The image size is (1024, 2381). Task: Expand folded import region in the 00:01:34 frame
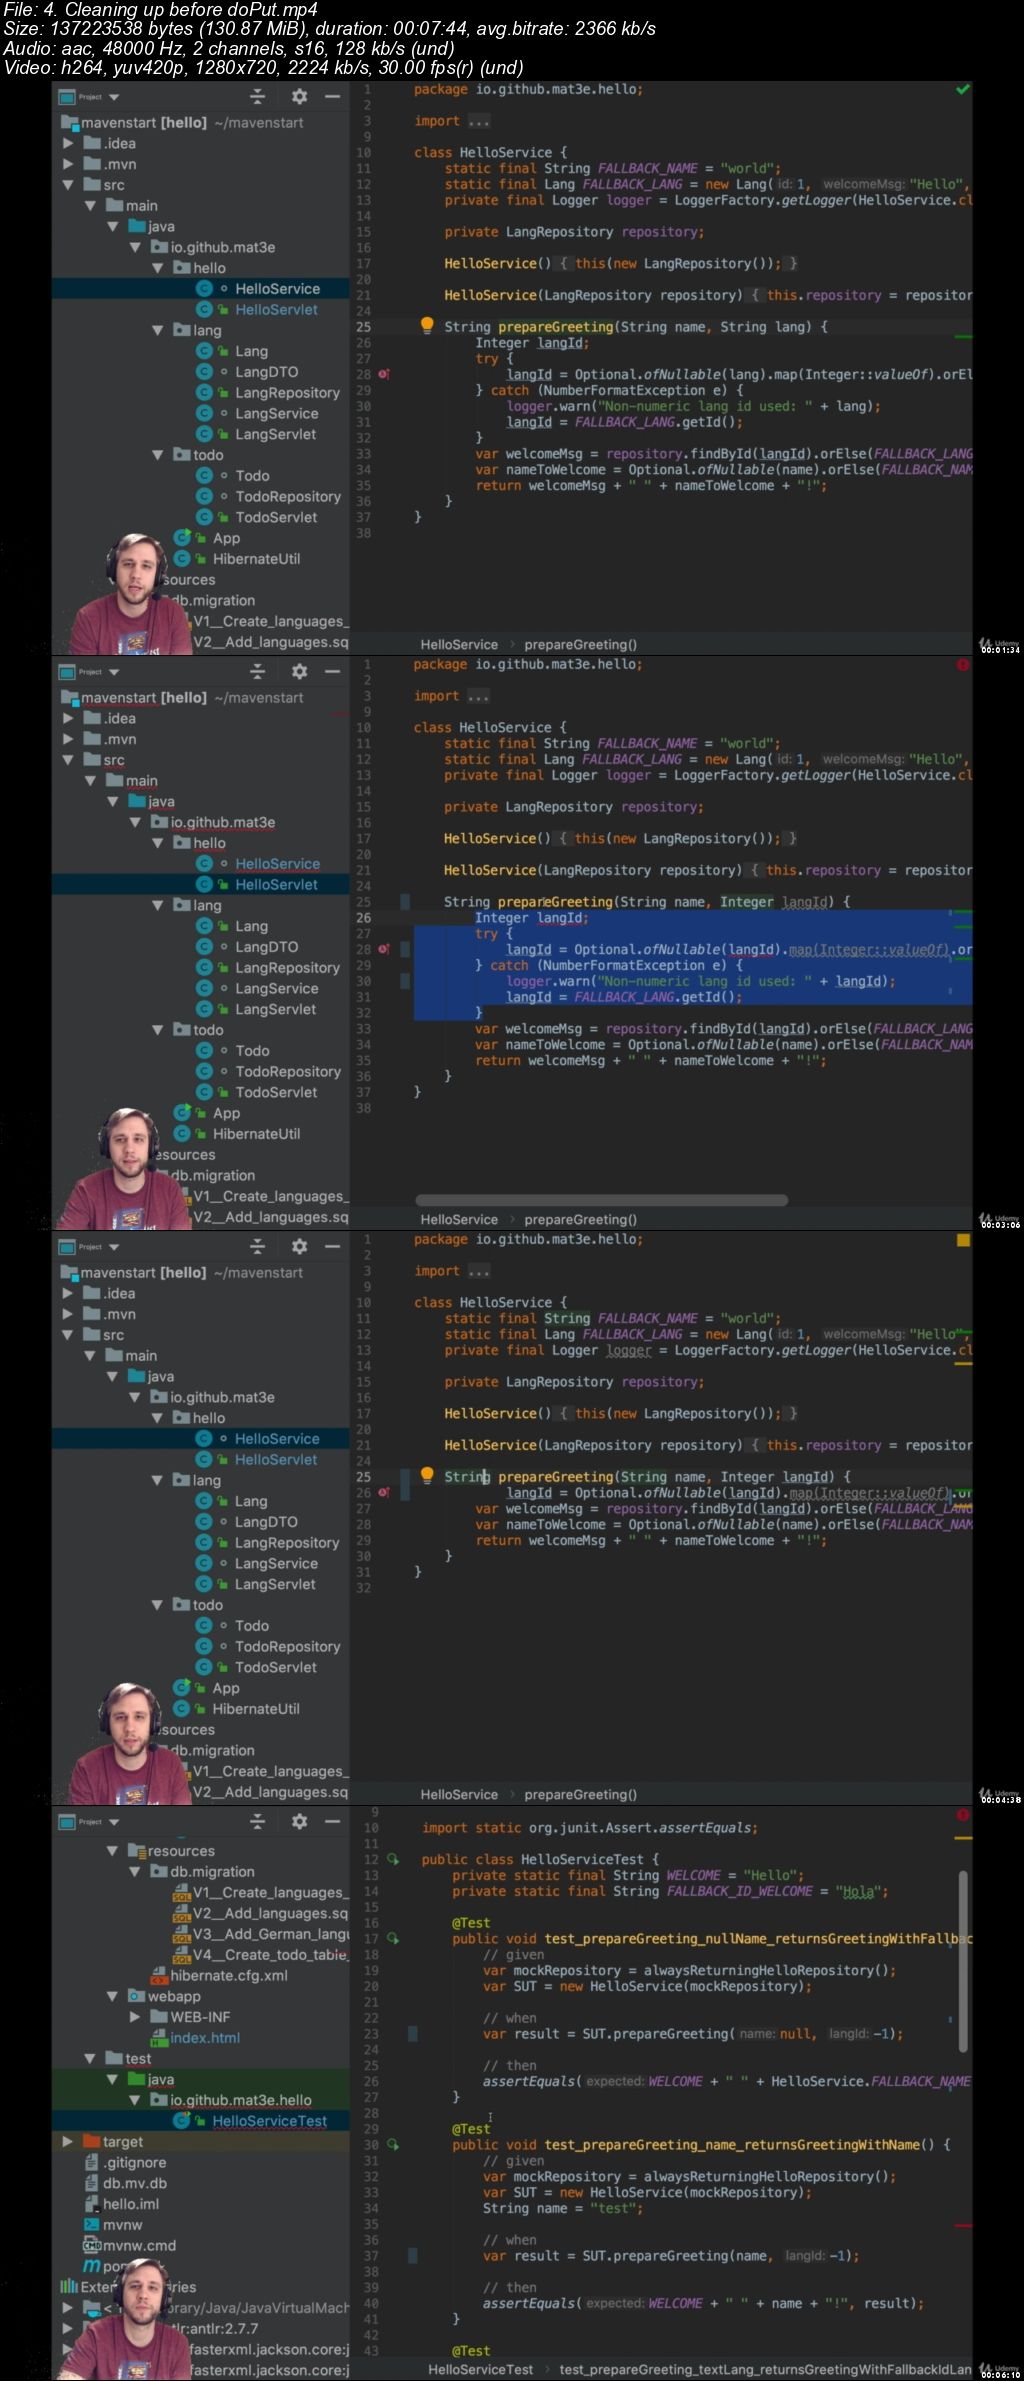coord(479,121)
